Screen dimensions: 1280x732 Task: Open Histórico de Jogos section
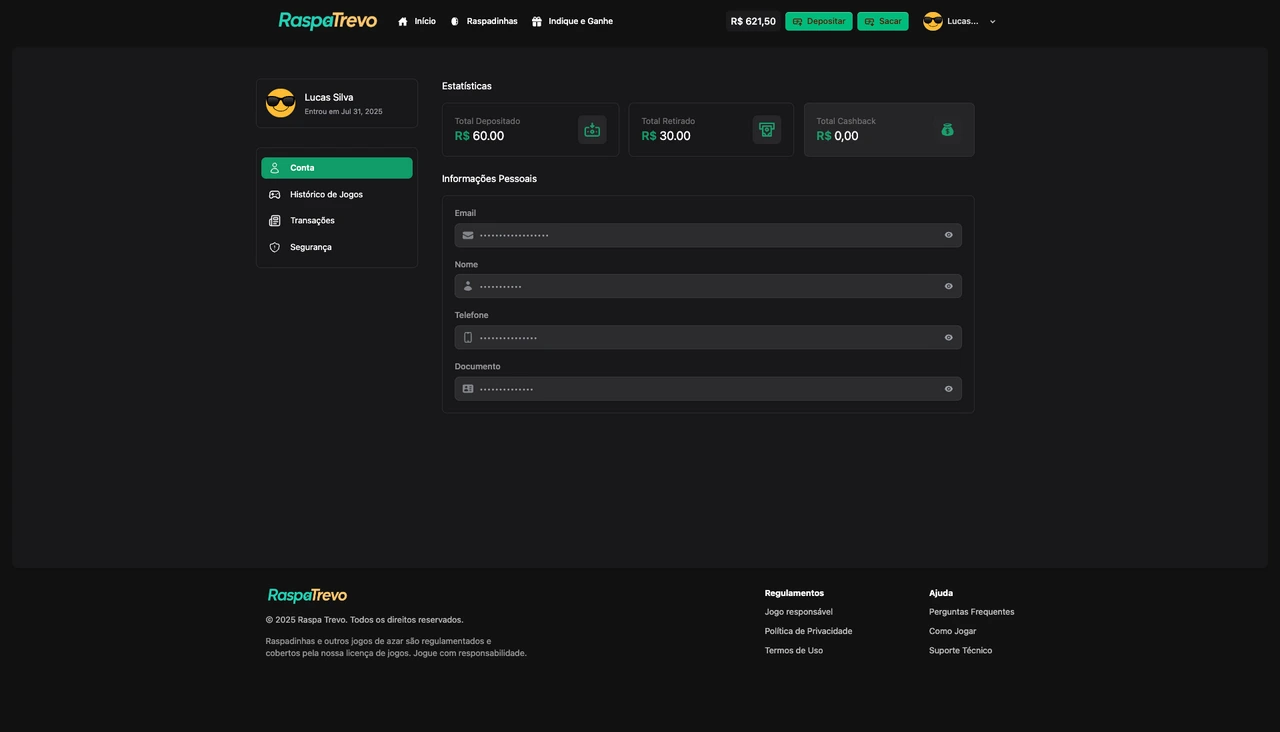coord(326,194)
